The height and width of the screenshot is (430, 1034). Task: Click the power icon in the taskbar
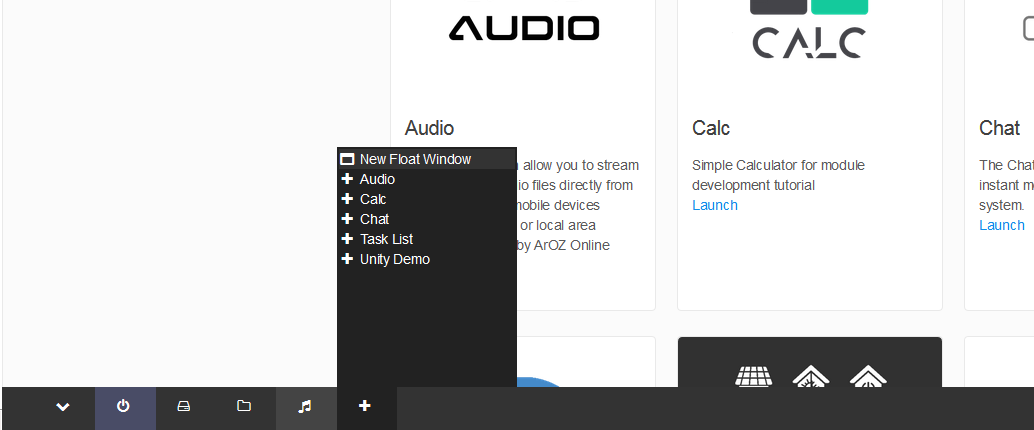[124, 406]
